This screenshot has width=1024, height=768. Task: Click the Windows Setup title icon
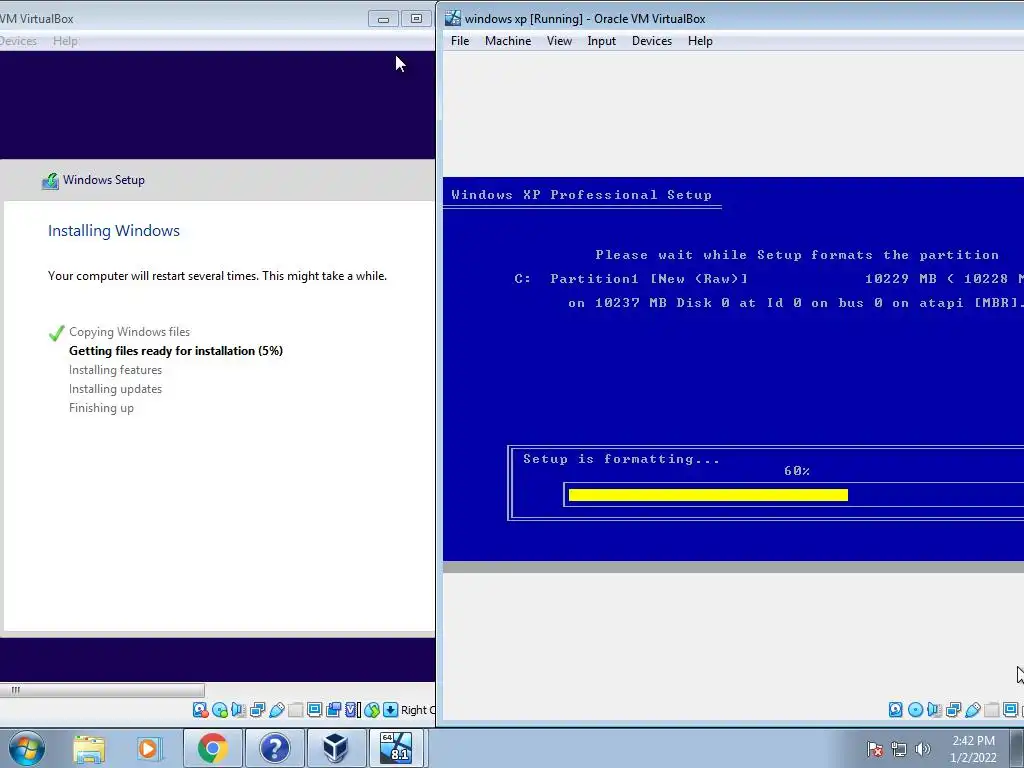click(50, 181)
